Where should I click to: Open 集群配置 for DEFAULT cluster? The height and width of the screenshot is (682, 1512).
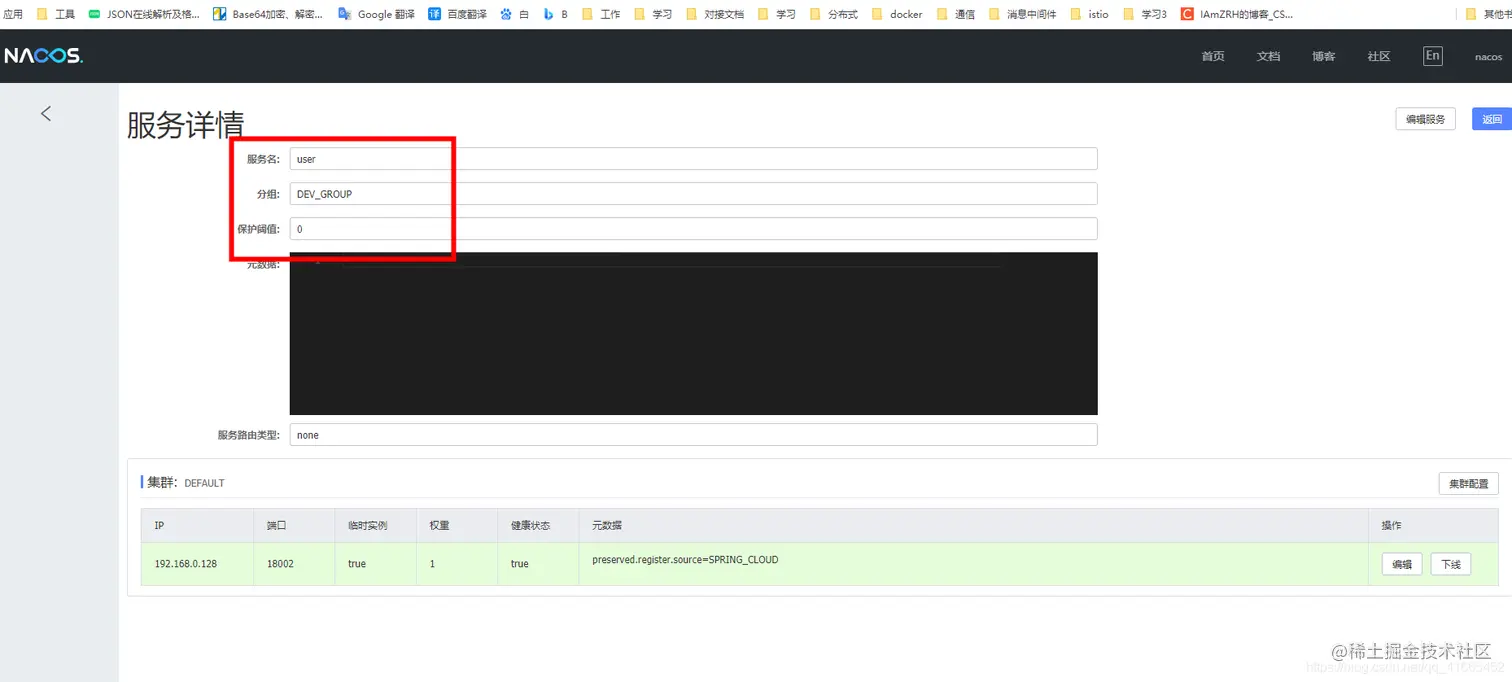1468,483
